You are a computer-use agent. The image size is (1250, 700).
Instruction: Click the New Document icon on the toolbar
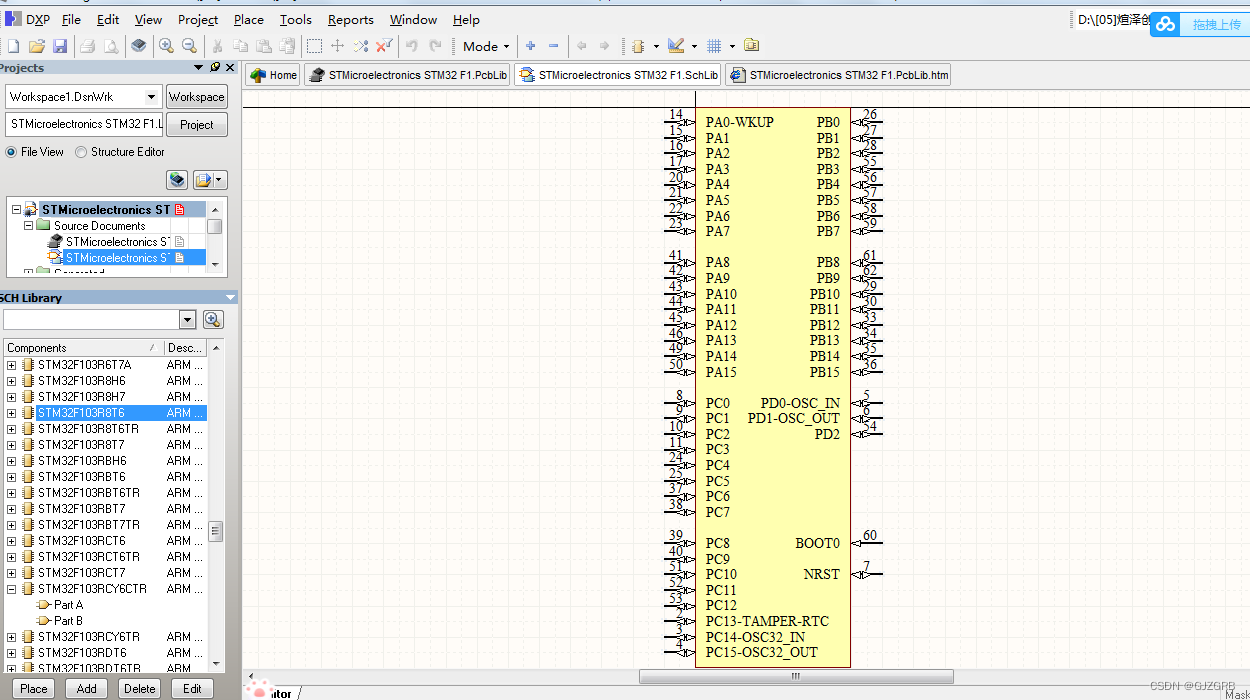[12, 45]
